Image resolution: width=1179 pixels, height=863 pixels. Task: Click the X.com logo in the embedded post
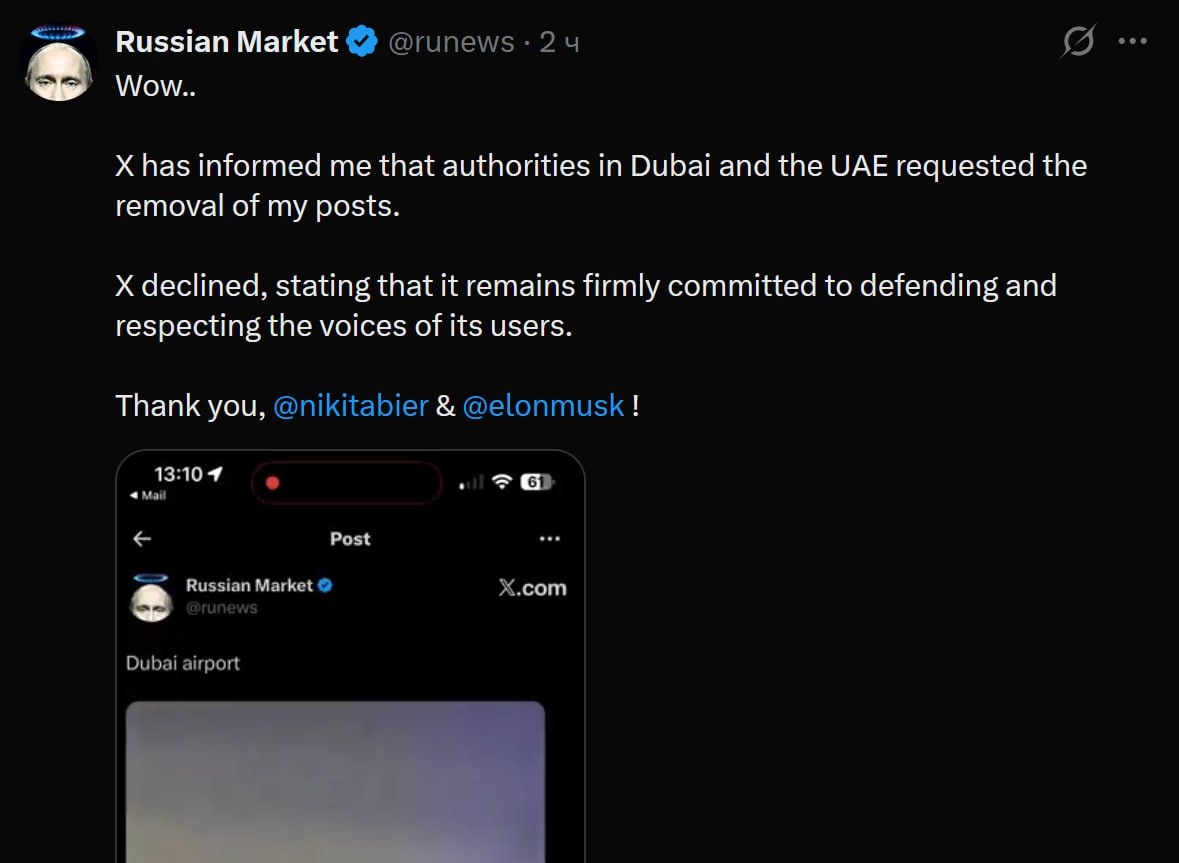(532, 588)
